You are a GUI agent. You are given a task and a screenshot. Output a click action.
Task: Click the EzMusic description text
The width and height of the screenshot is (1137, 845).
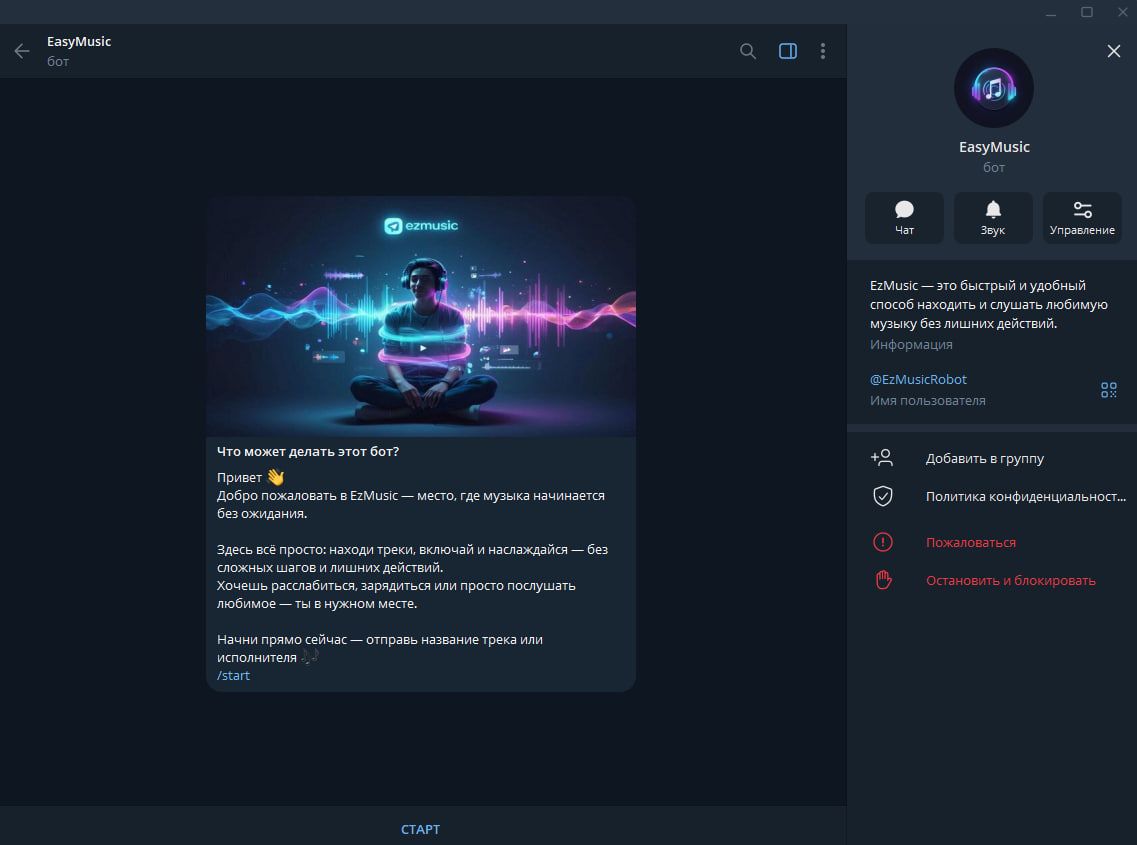(988, 305)
